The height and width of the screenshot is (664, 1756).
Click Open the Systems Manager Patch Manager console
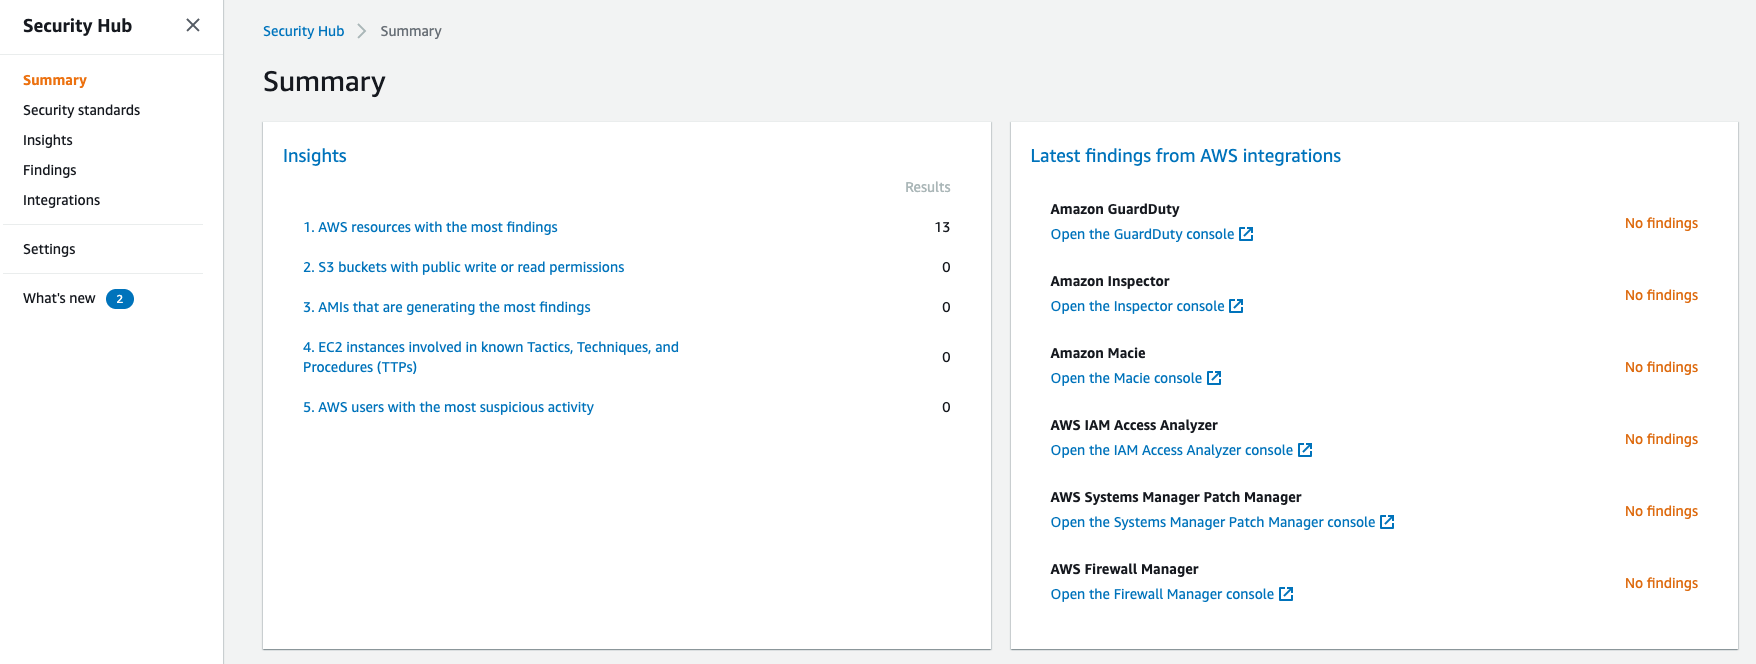[1213, 522]
